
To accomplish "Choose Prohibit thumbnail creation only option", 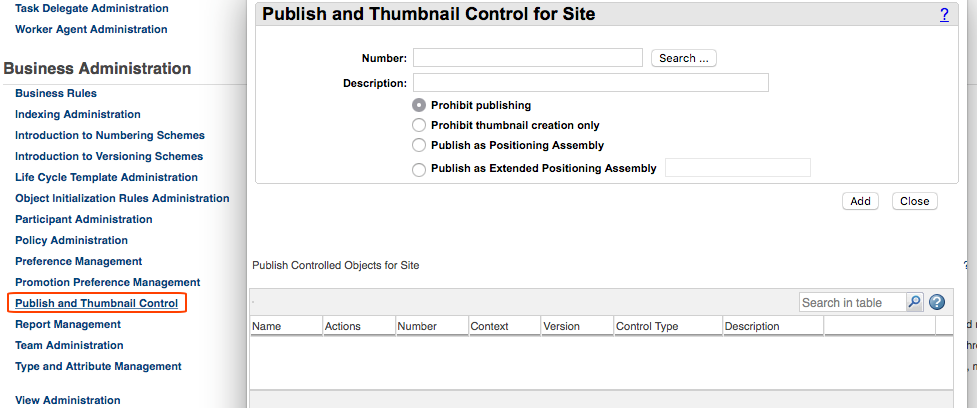I will pyautogui.click(x=419, y=125).
